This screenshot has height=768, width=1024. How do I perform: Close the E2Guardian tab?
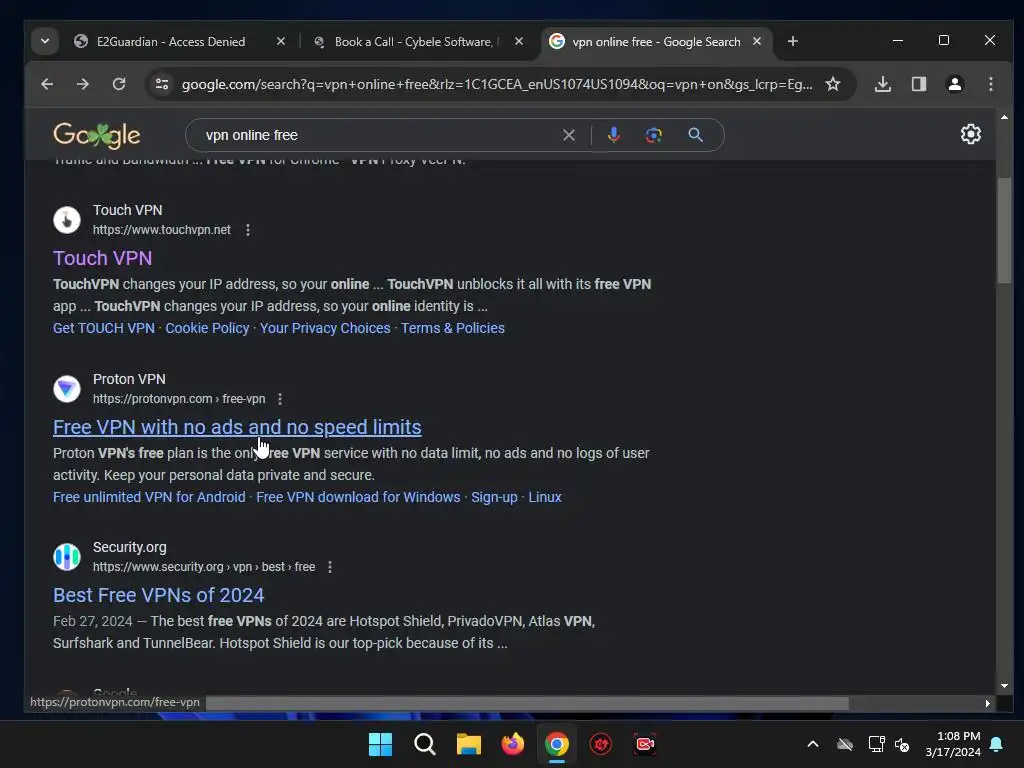[x=281, y=41]
